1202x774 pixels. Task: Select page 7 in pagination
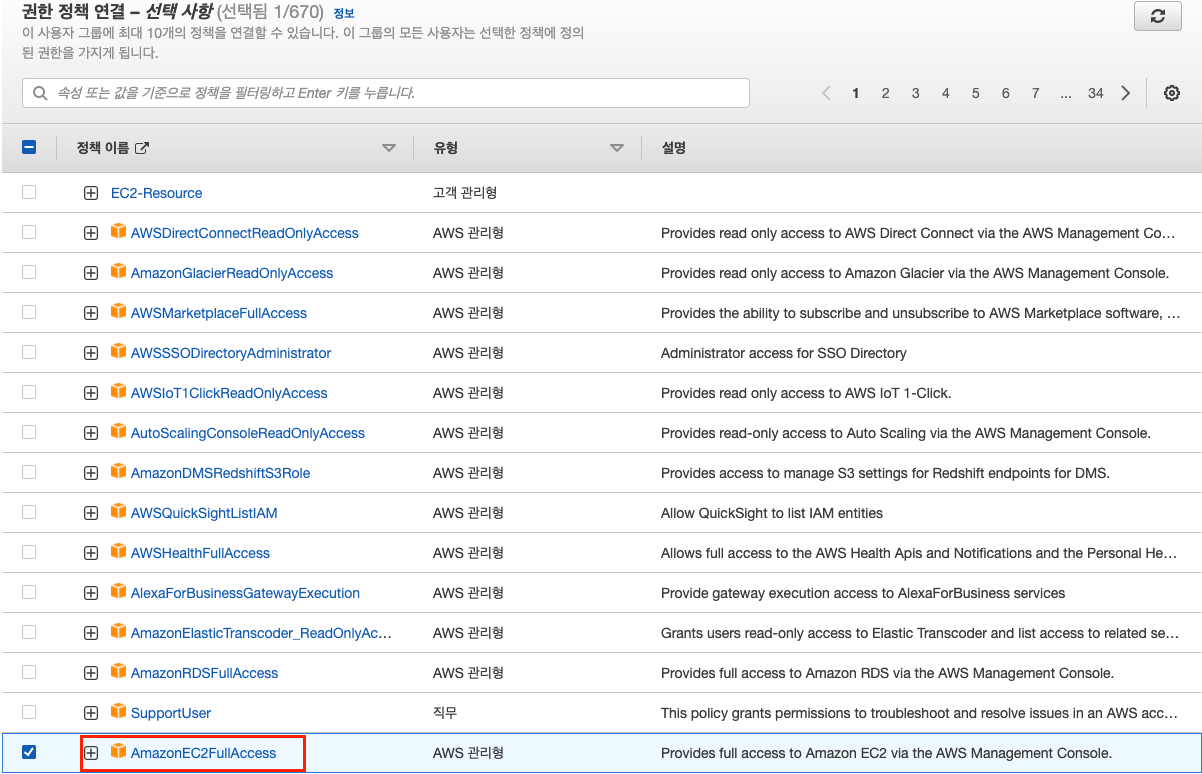[x=1035, y=93]
